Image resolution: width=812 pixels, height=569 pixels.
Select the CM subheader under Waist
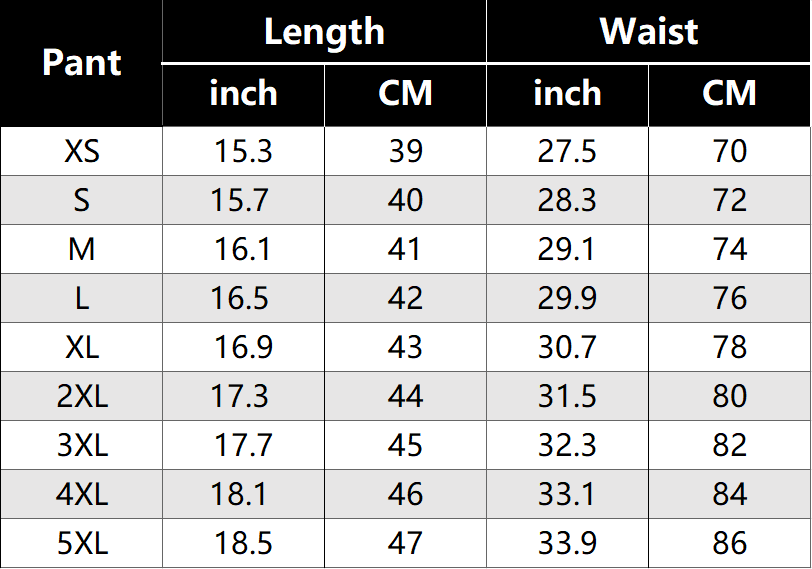(729, 94)
